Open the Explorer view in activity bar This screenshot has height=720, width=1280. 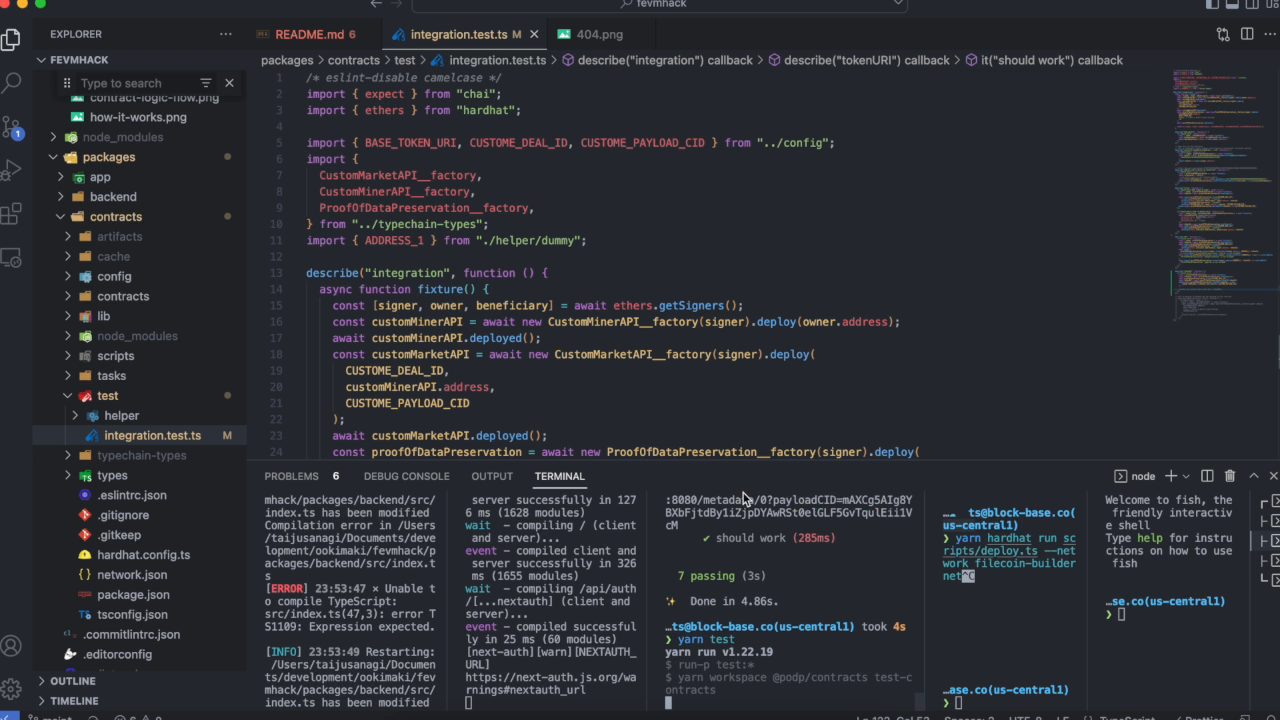11,40
